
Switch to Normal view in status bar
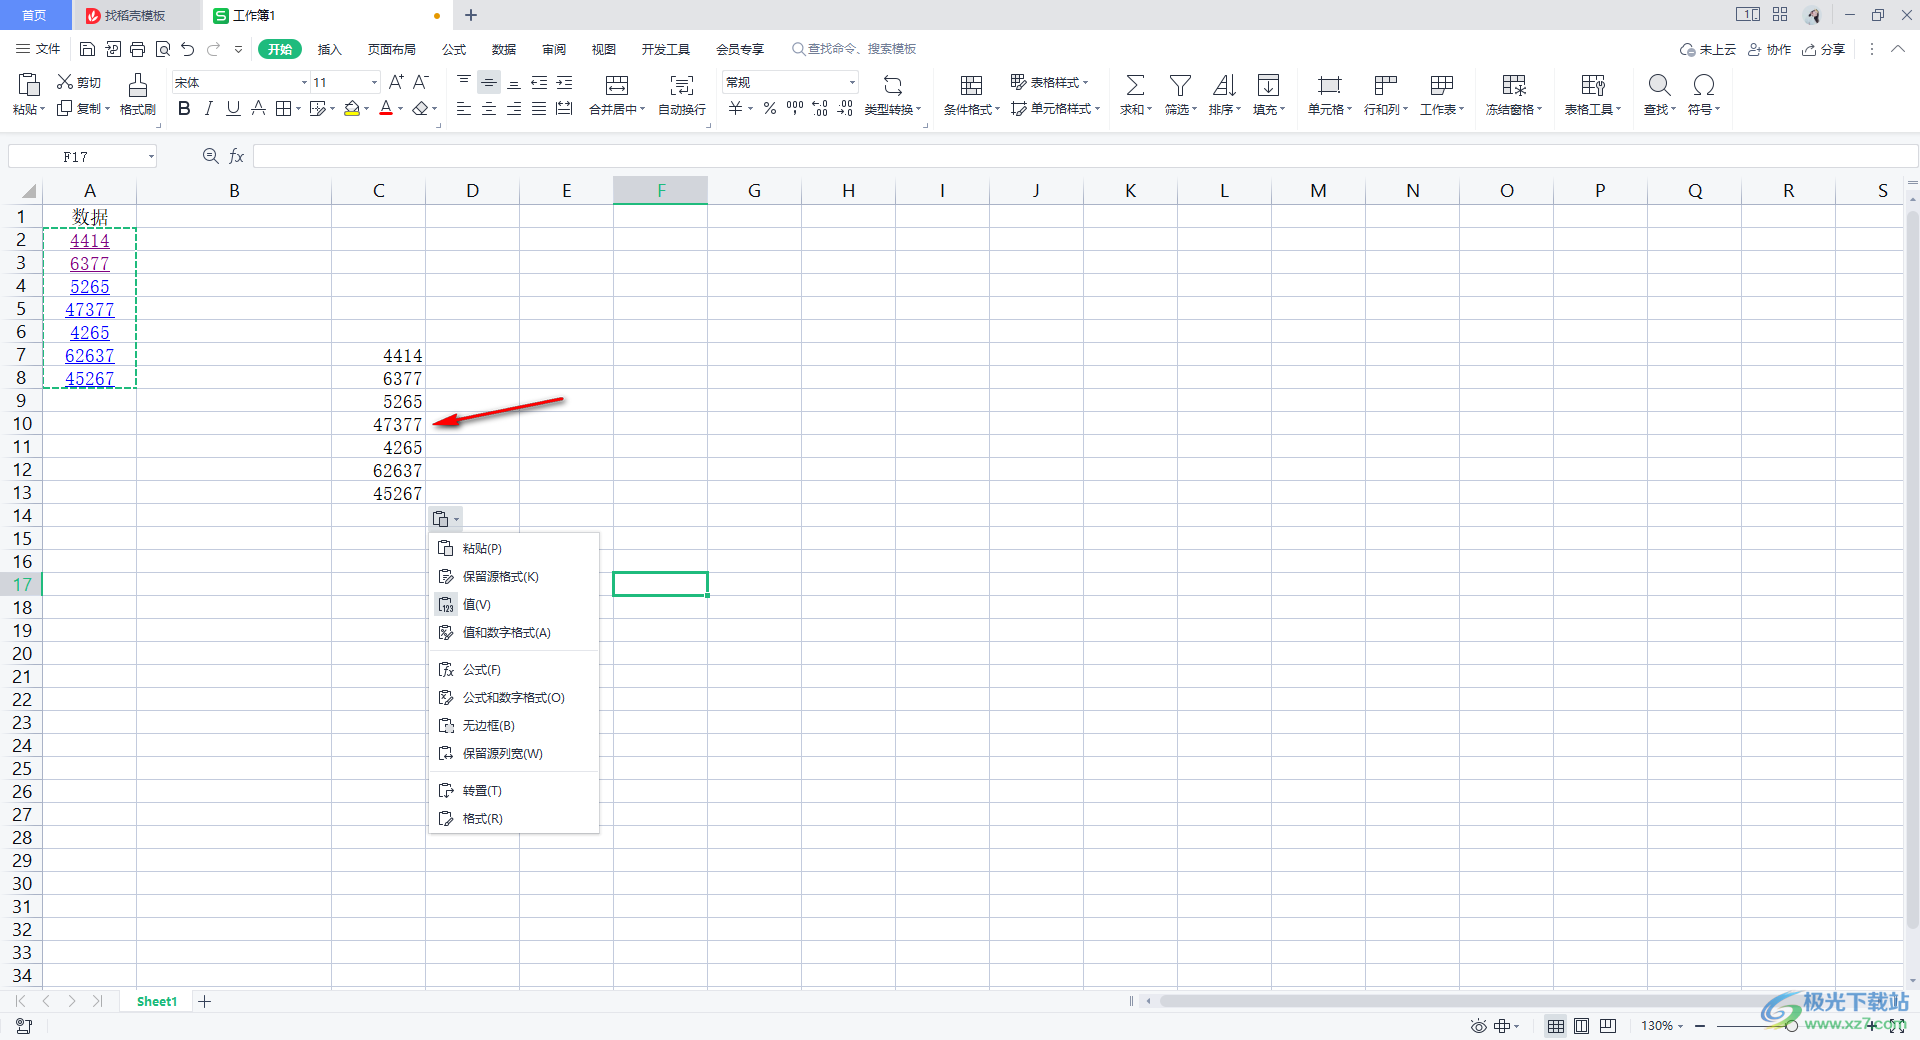pos(1556,1026)
